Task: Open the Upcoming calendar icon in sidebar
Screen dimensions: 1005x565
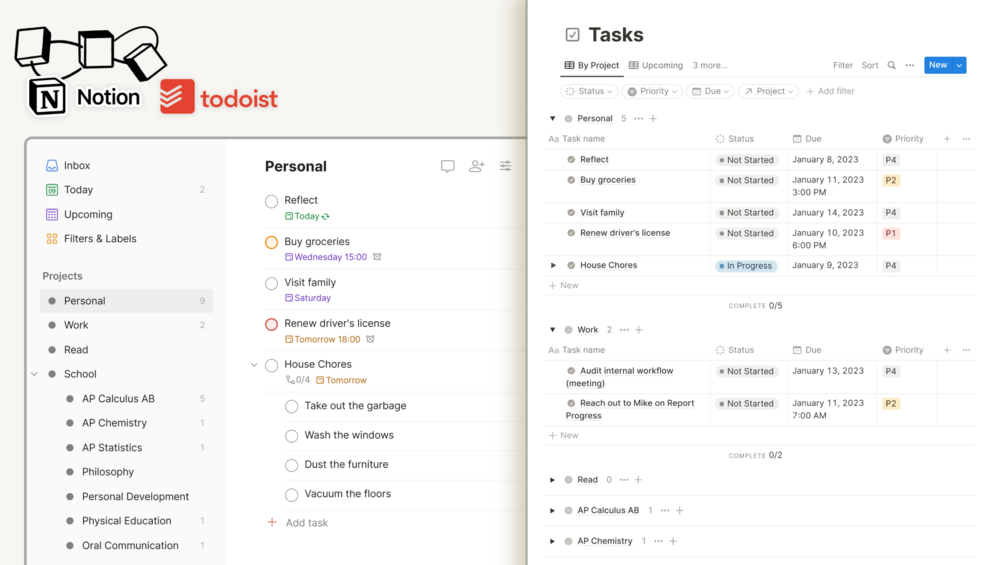Action: pyautogui.click(x=52, y=214)
